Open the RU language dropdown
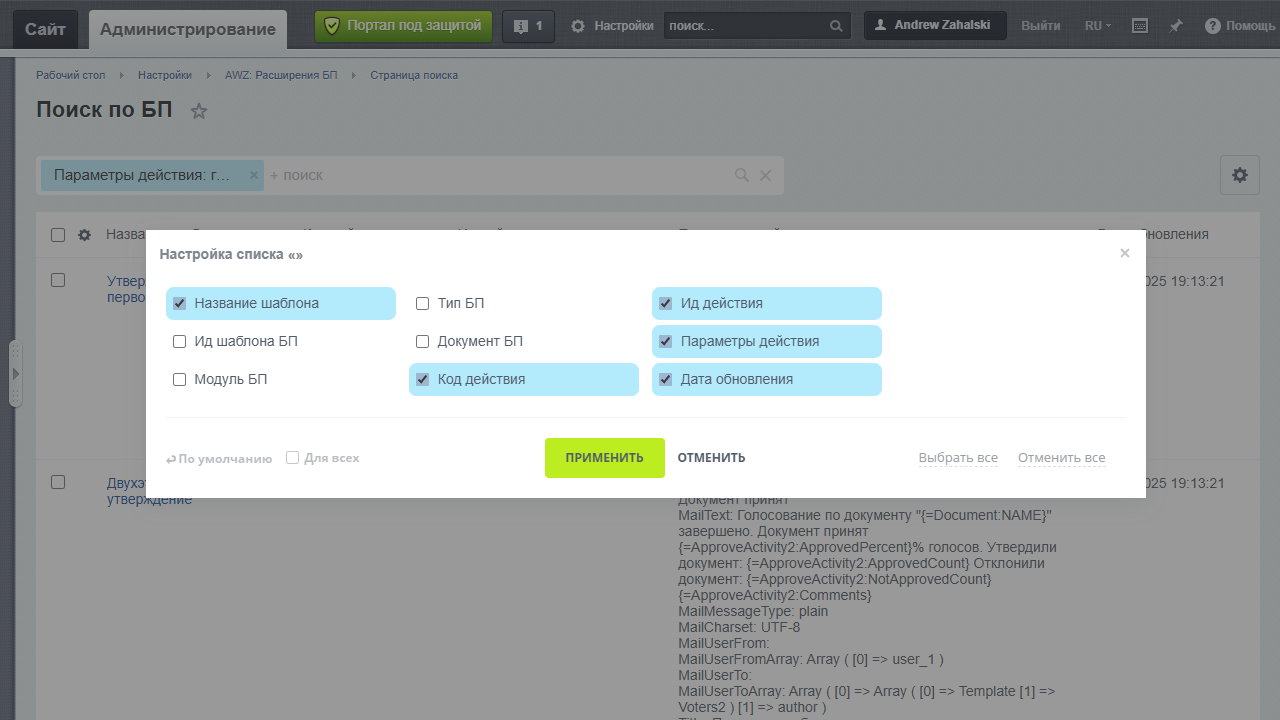The image size is (1280, 720). click(1097, 26)
